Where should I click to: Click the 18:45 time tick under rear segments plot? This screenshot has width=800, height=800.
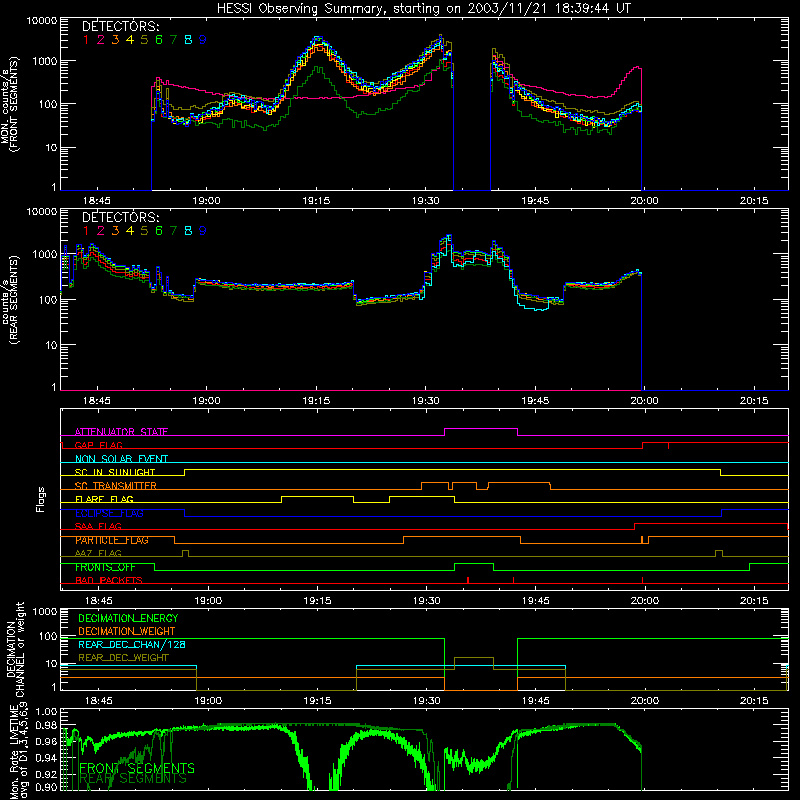97,401
